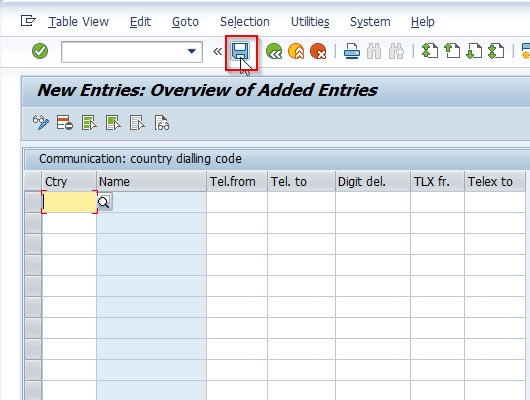This screenshot has width=530, height=400.
Task: Click the First Page navigation icon
Action: coord(430,52)
